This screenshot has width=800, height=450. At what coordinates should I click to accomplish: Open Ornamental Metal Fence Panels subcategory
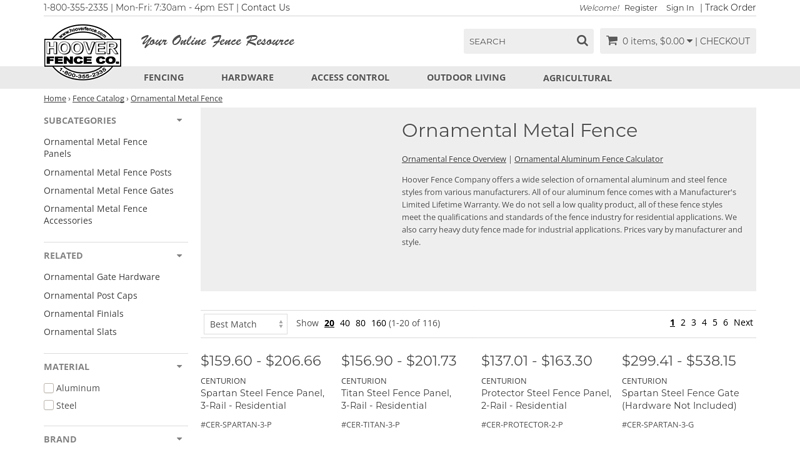(x=95, y=147)
